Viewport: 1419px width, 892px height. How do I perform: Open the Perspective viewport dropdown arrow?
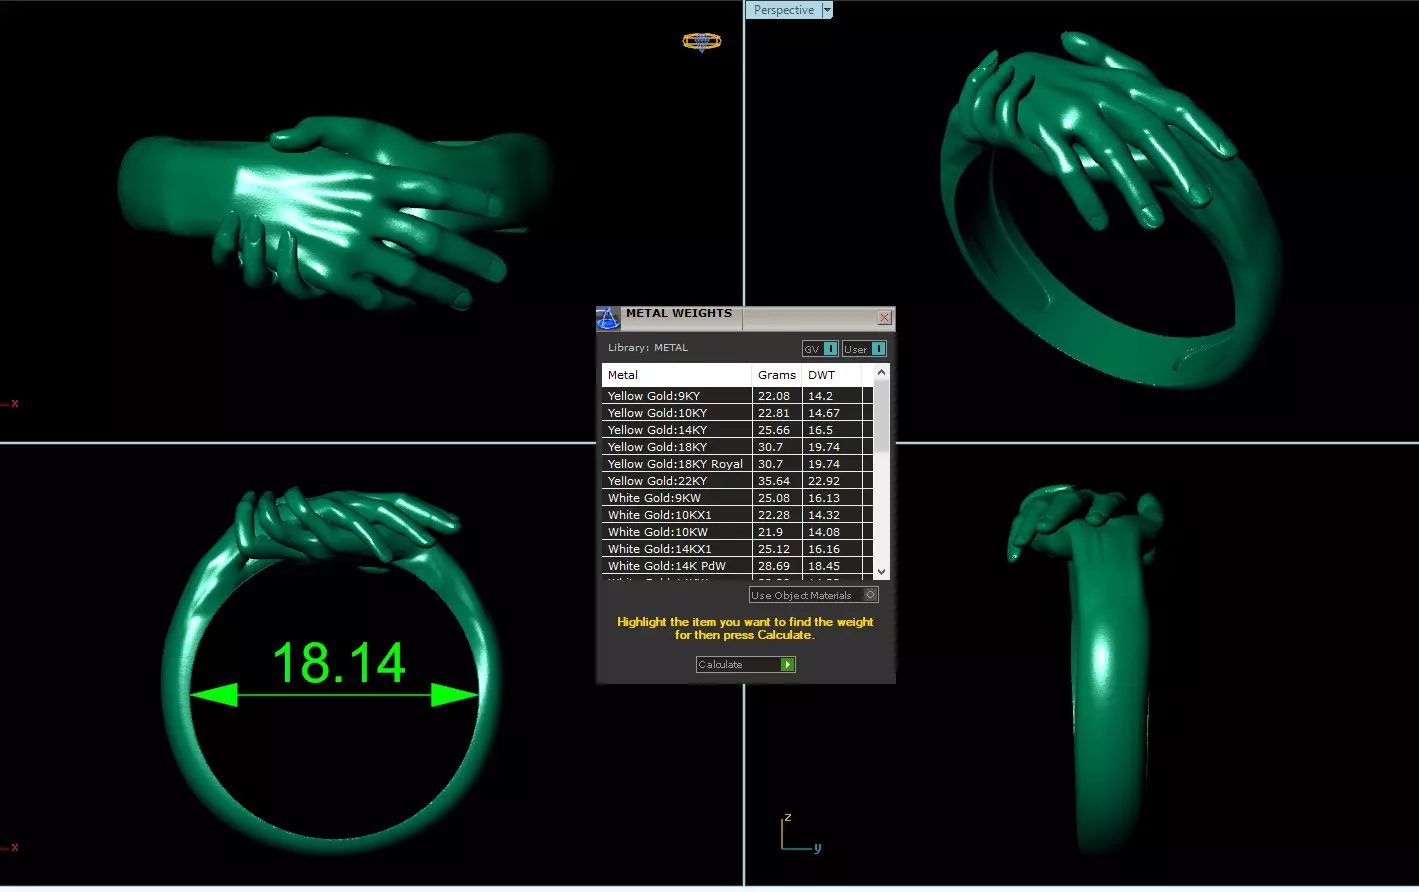[827, 10]
